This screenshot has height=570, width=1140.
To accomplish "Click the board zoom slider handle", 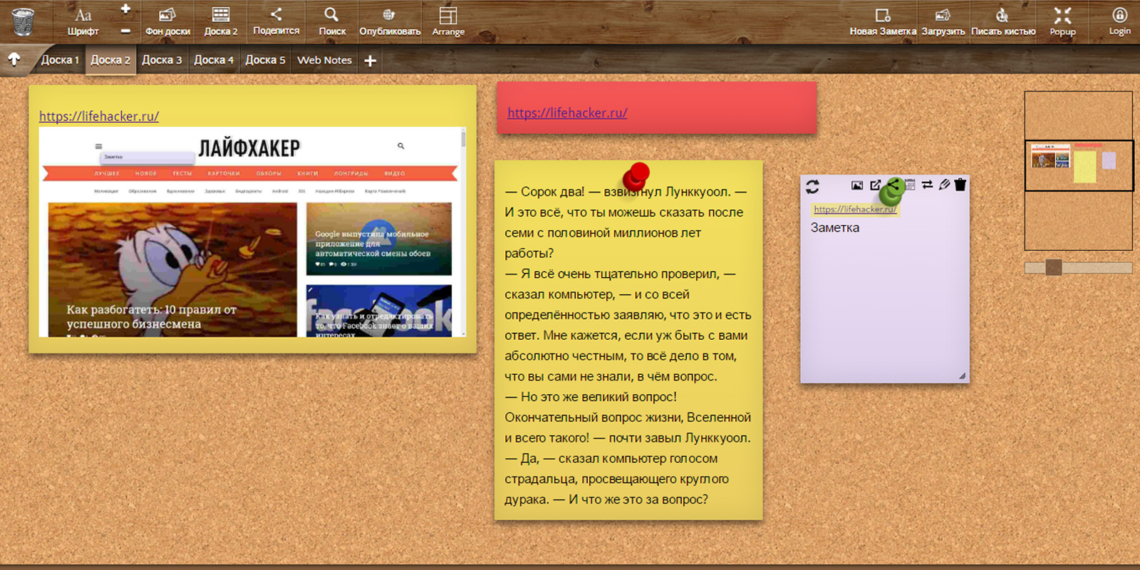I will 1053,267.
